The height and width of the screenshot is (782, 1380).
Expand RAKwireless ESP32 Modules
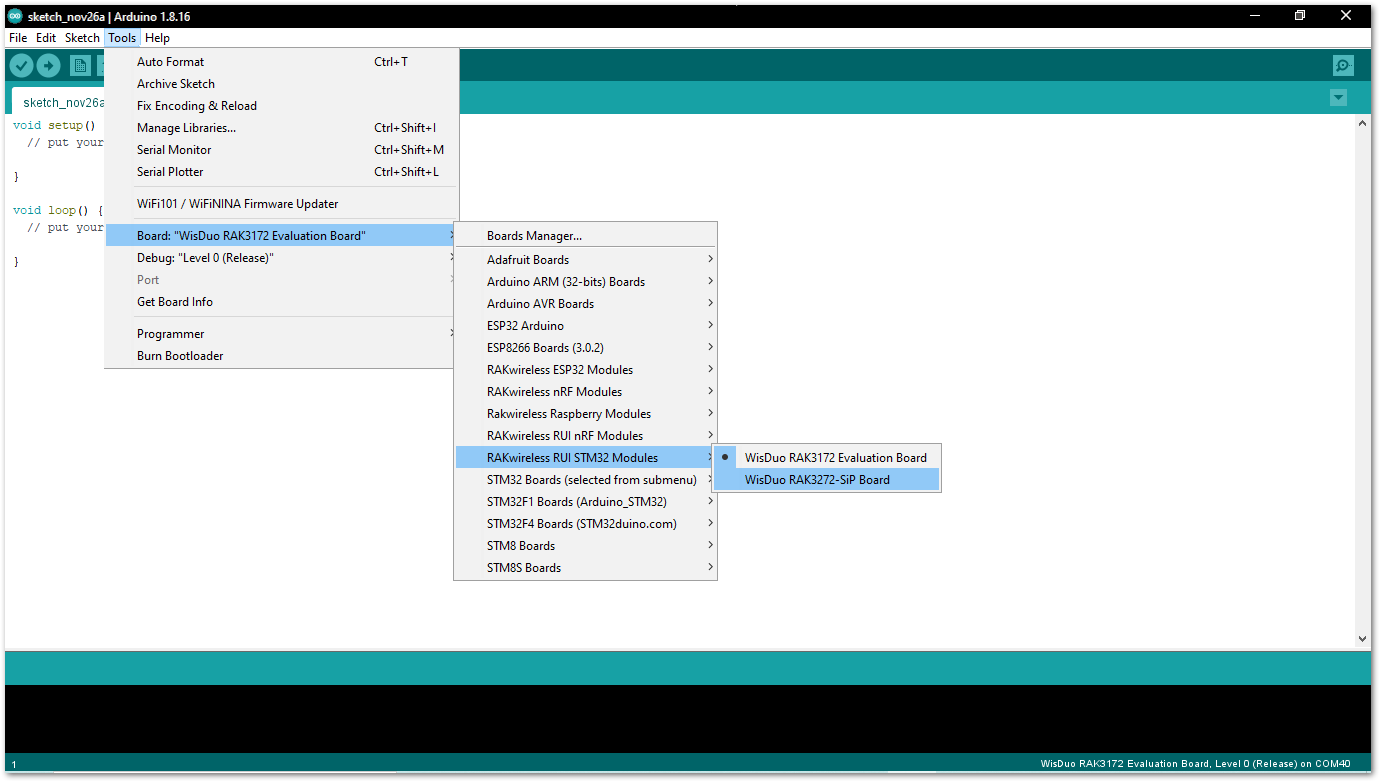pyautogui.click(x=586, y=370)
